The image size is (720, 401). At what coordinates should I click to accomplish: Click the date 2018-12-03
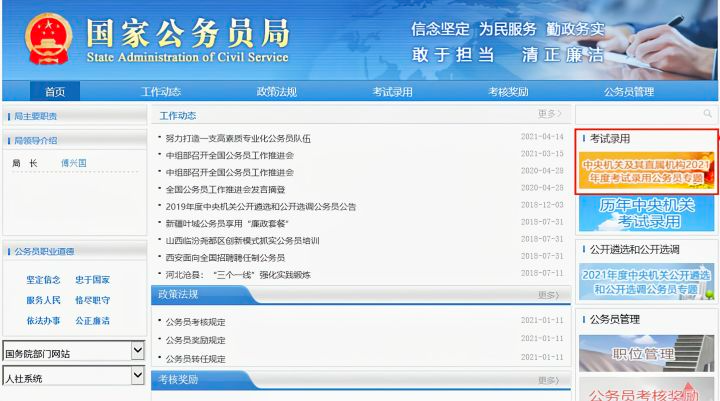542,205
